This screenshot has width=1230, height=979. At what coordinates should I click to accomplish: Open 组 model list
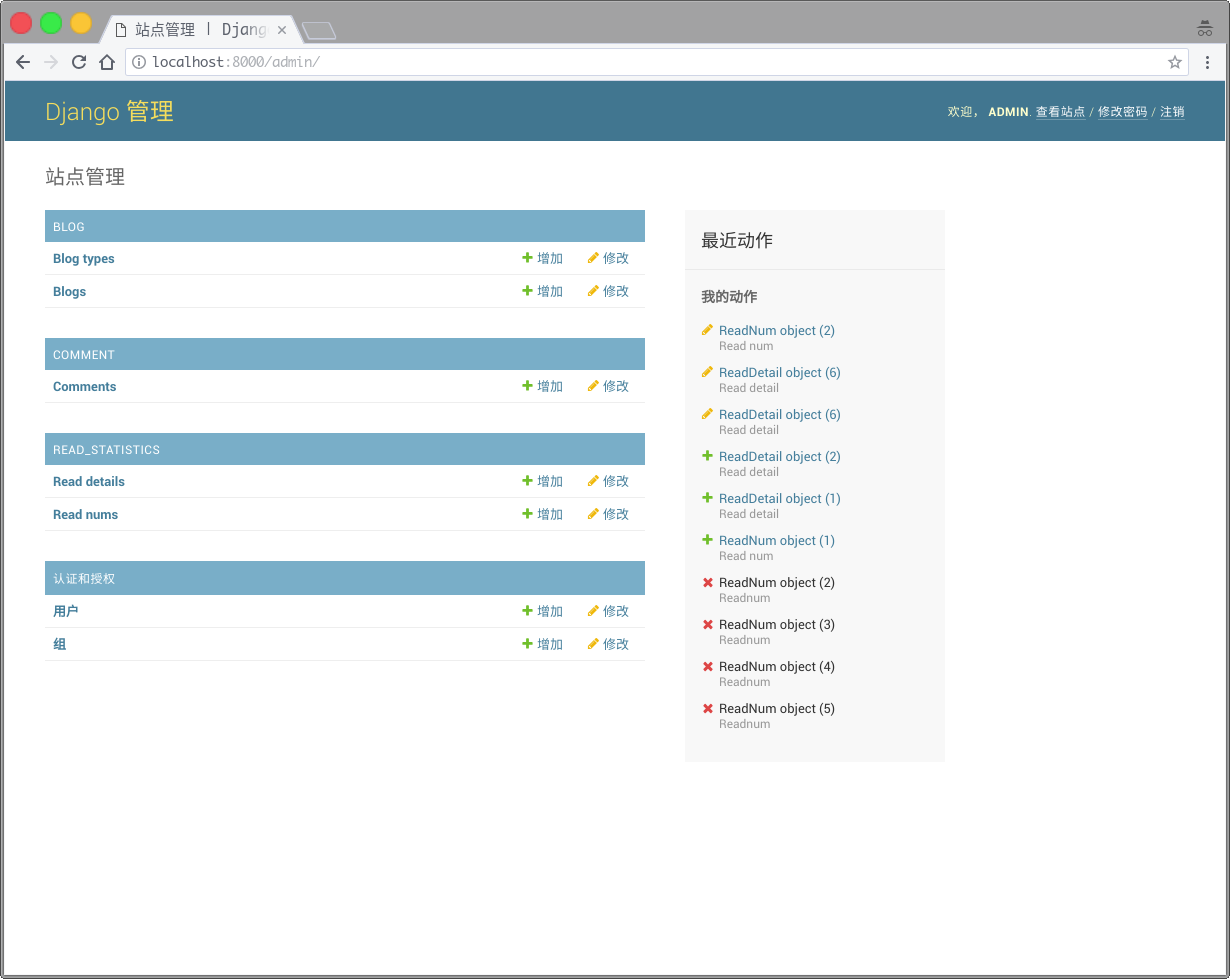[x=59, y=644]
